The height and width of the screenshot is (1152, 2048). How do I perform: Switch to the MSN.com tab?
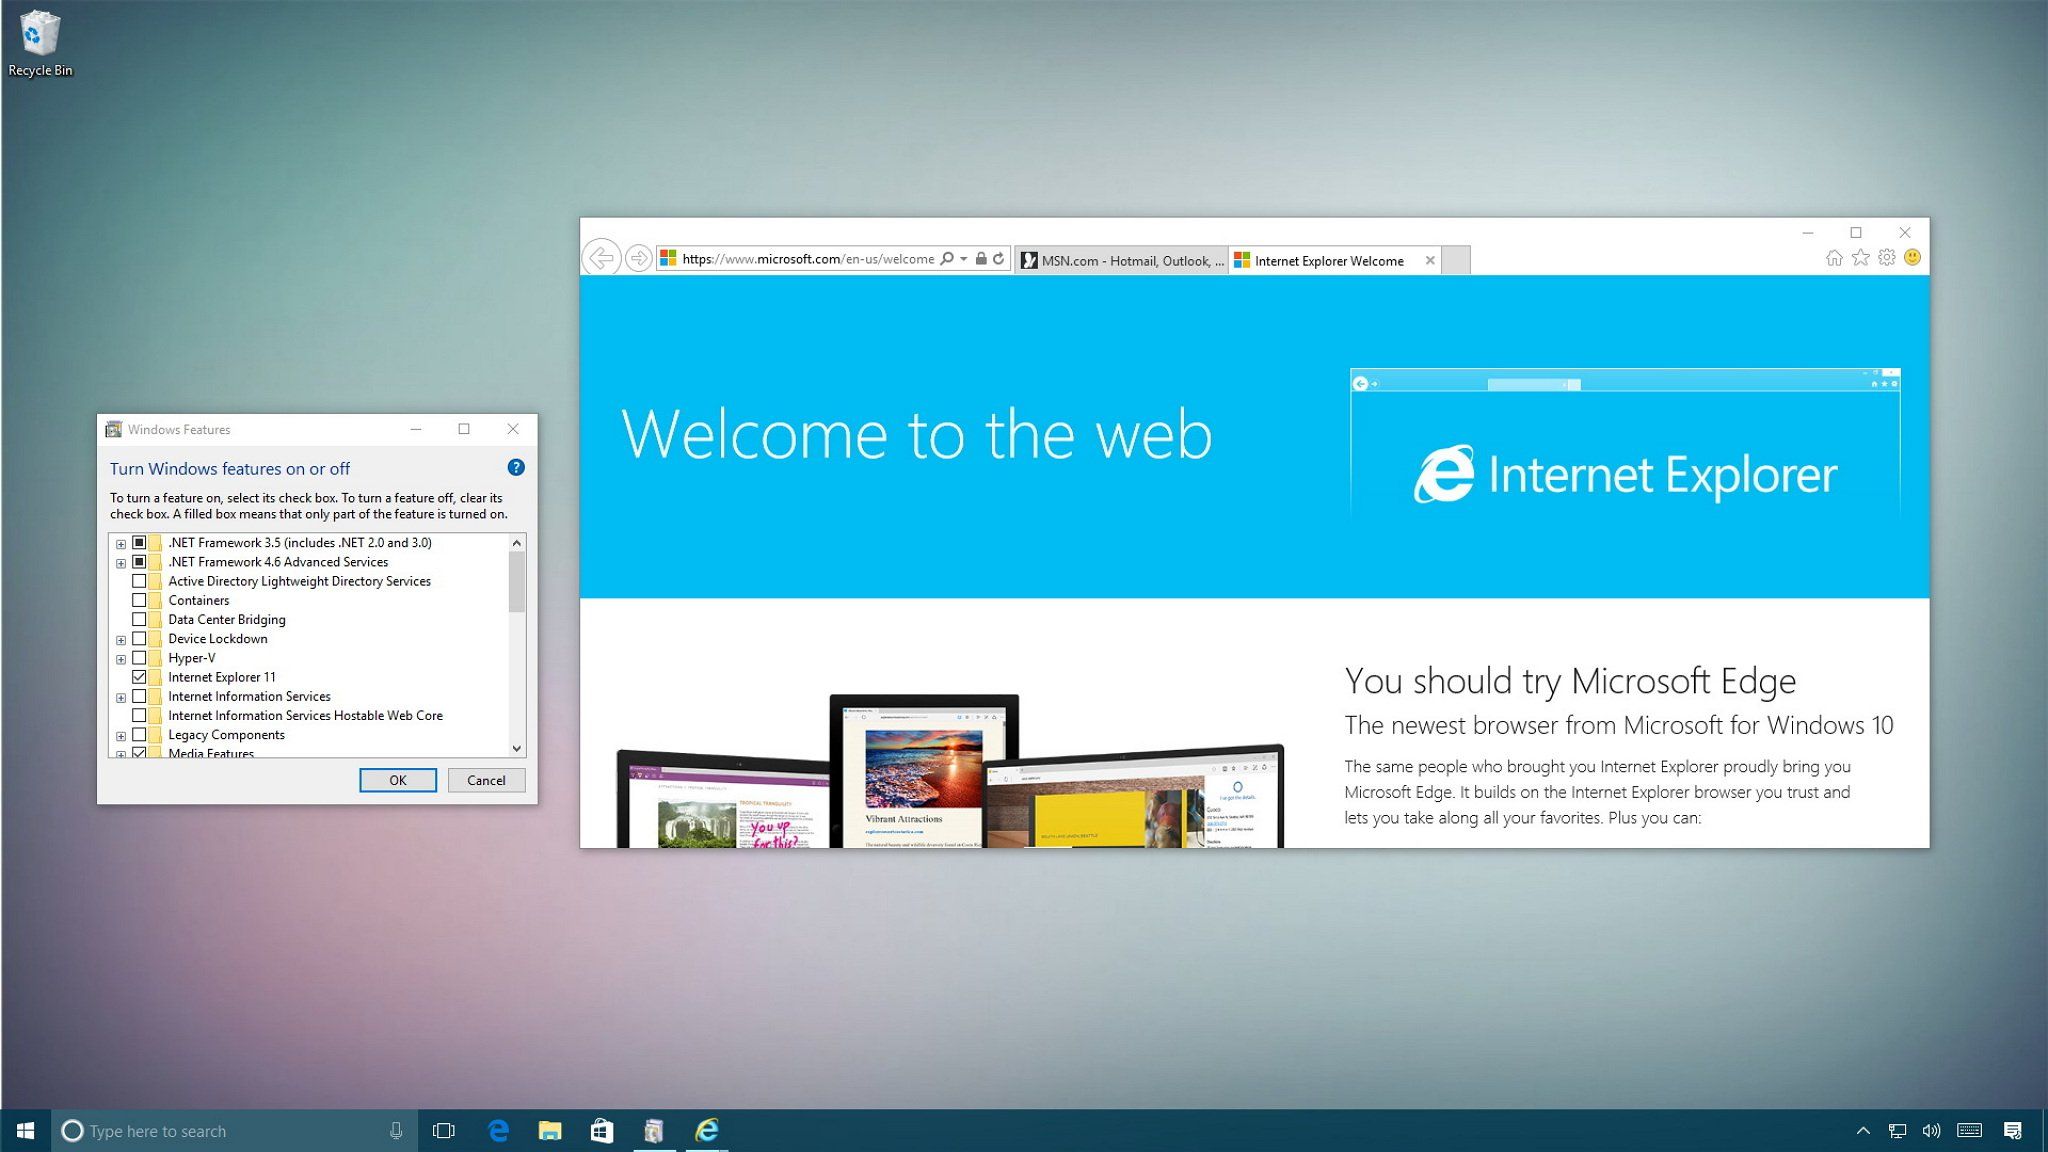pos(1122,261)
